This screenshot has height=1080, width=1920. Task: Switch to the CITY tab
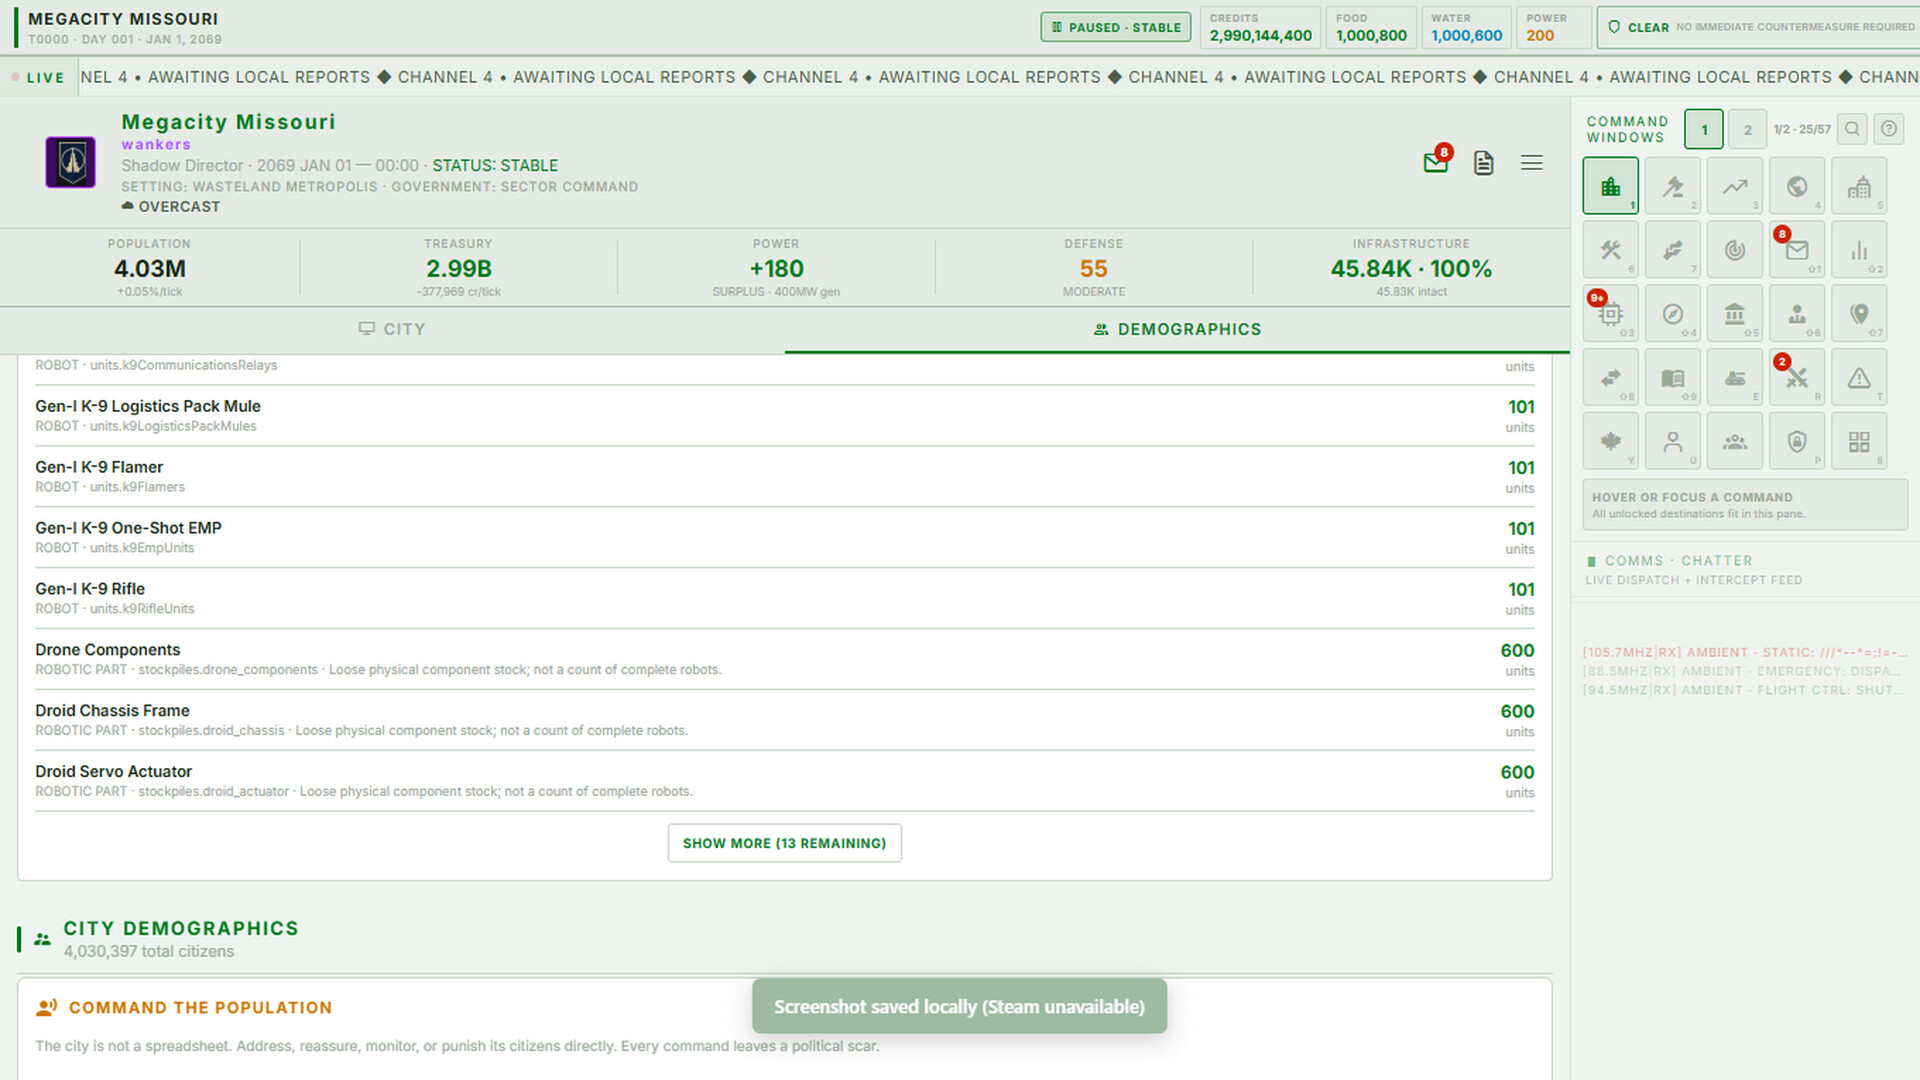click(392, 329)
